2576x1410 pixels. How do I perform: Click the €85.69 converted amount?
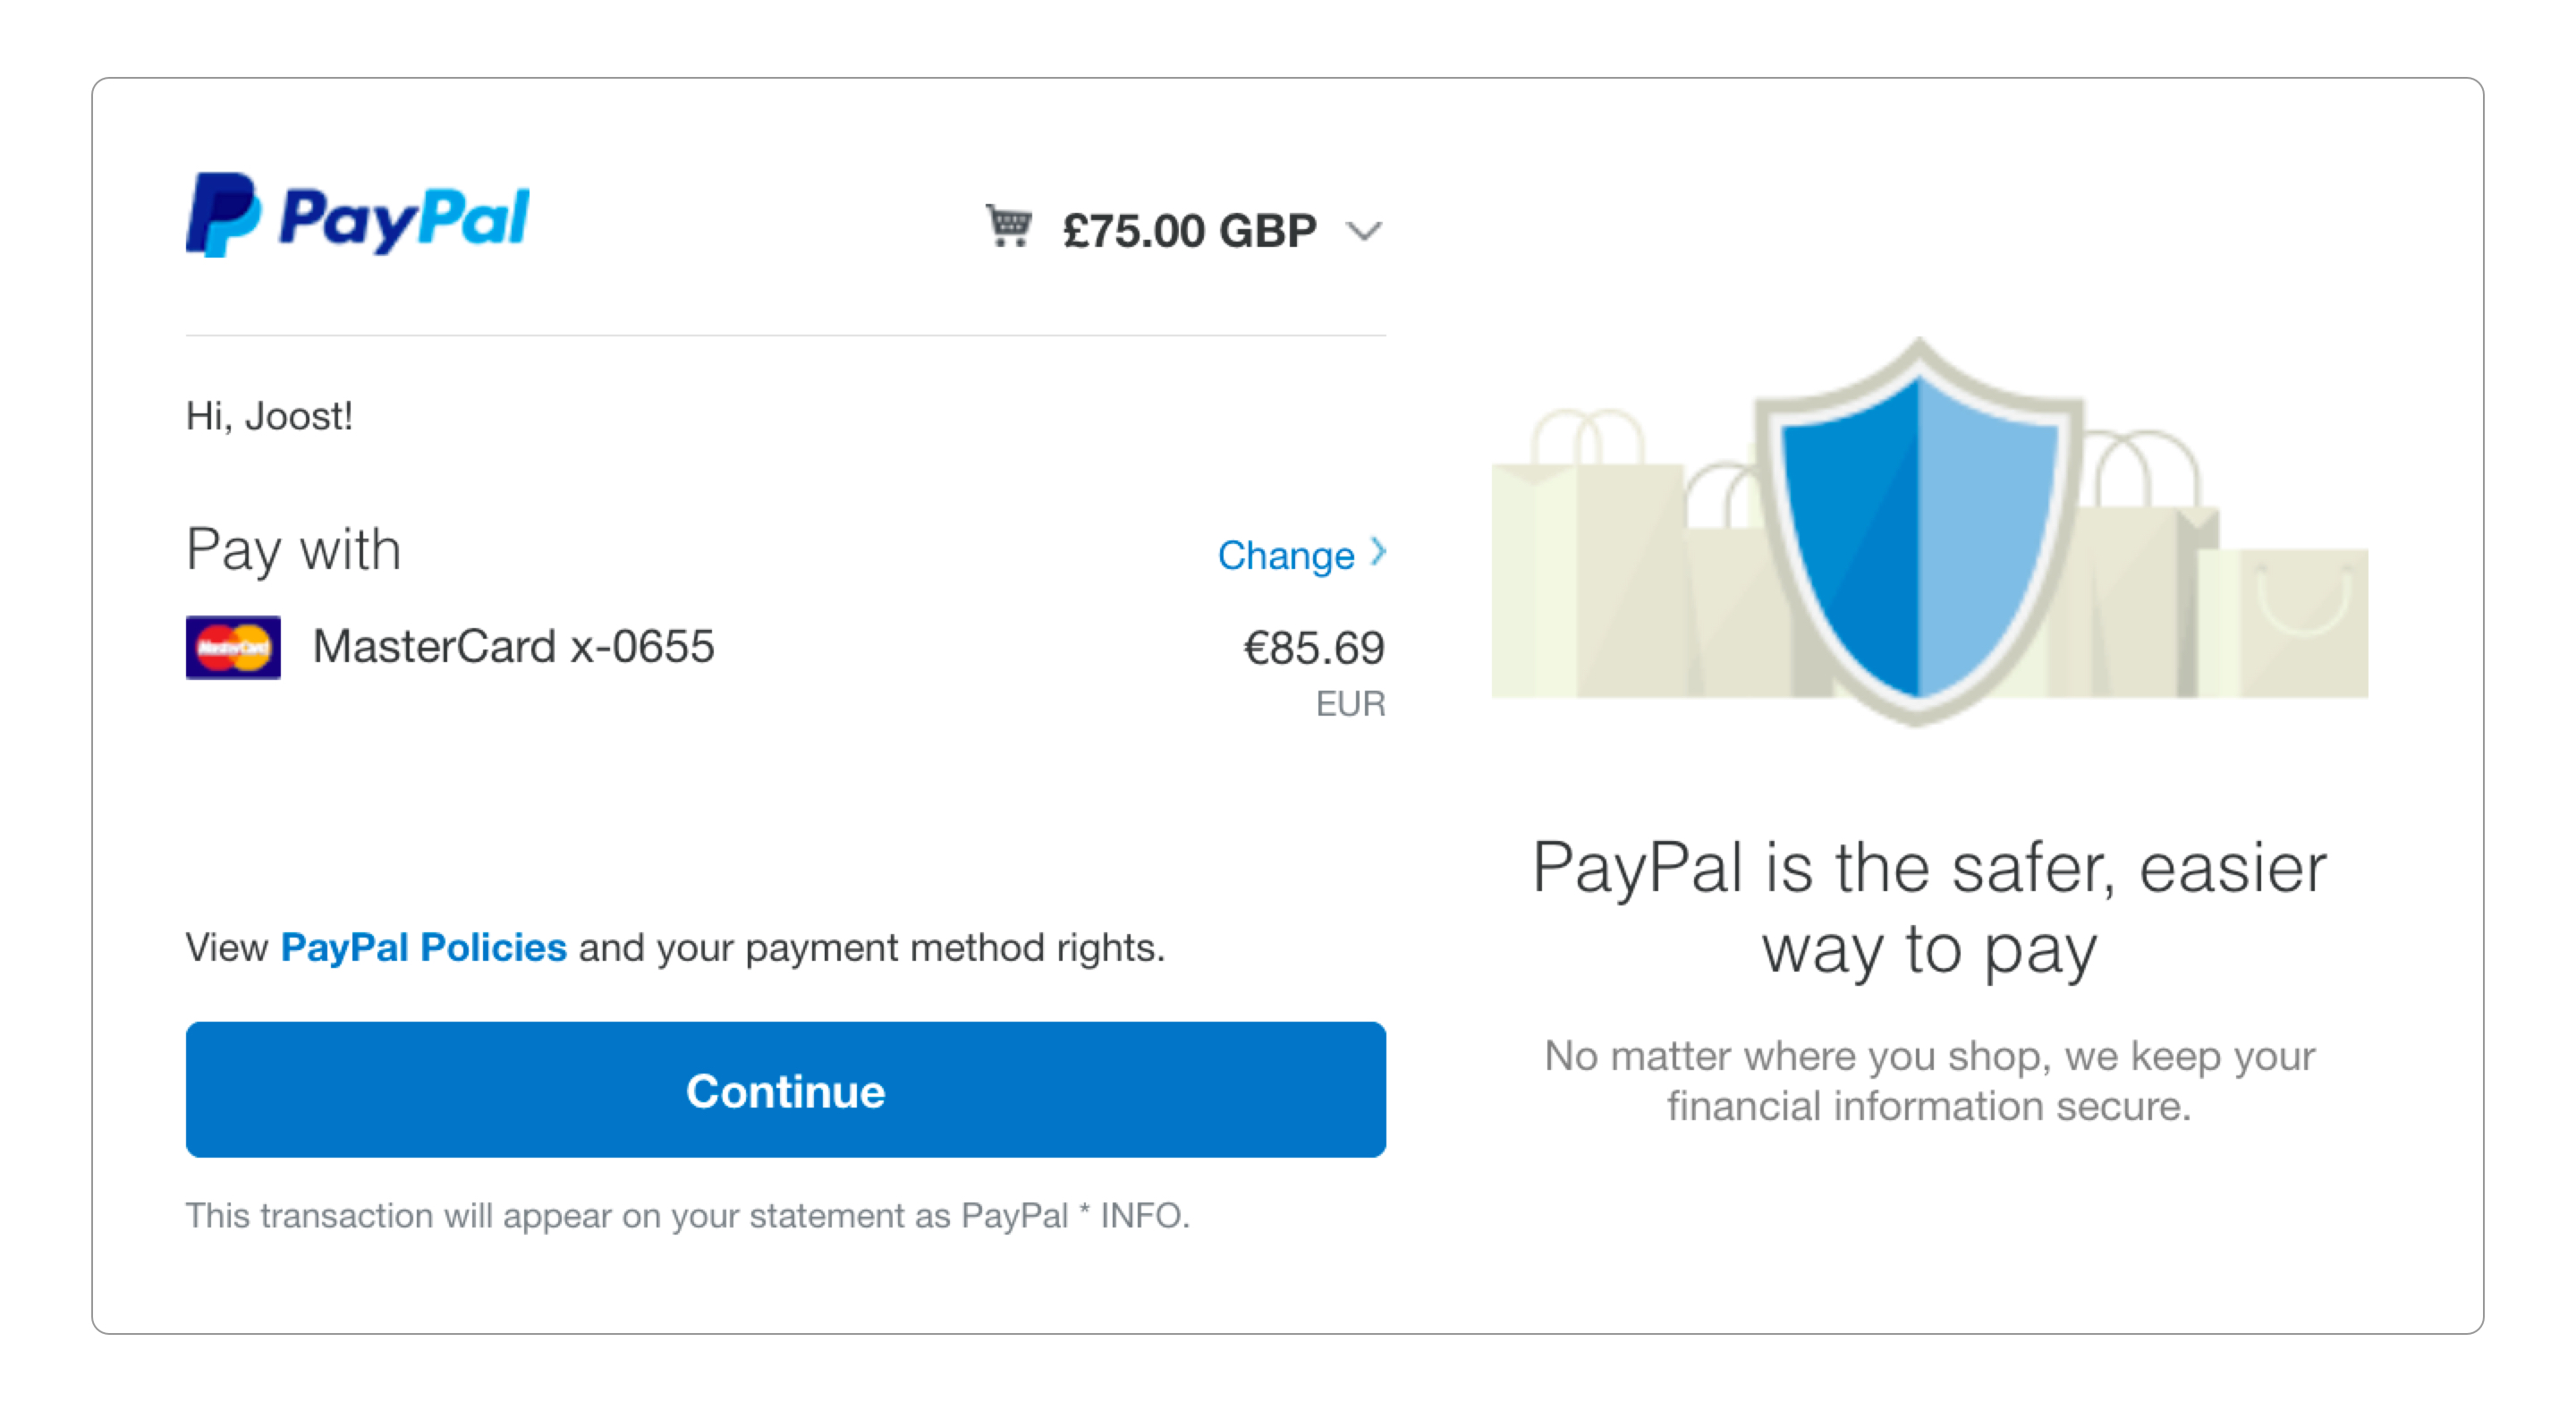(x=1313, y=648)
